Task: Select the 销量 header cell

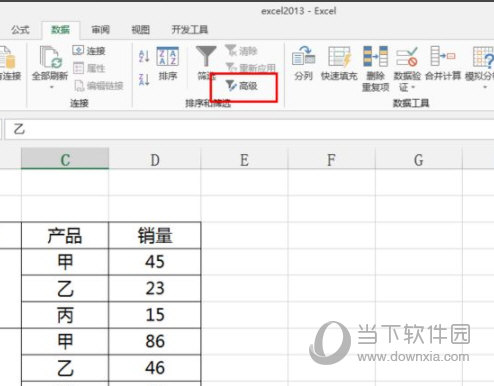Action: (155, 235)
